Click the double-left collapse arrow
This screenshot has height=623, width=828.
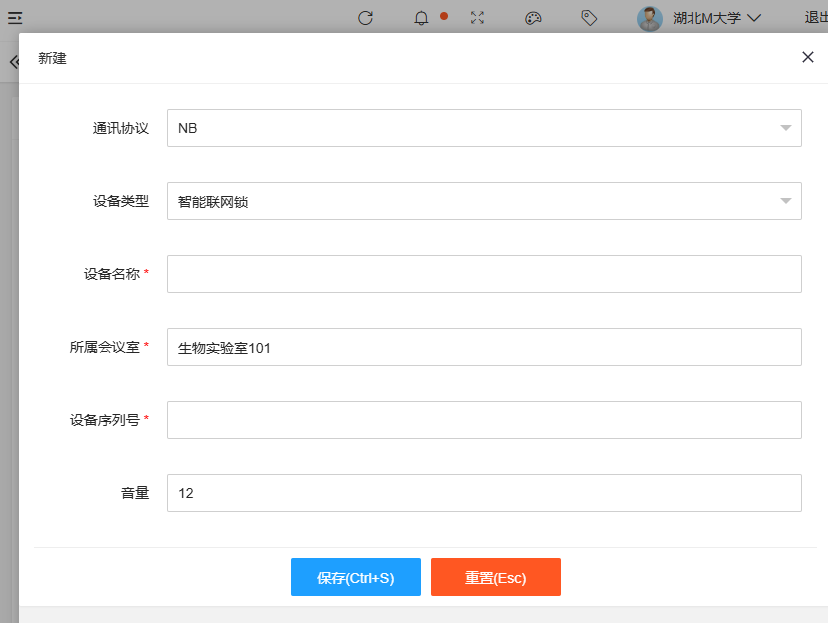13,62
